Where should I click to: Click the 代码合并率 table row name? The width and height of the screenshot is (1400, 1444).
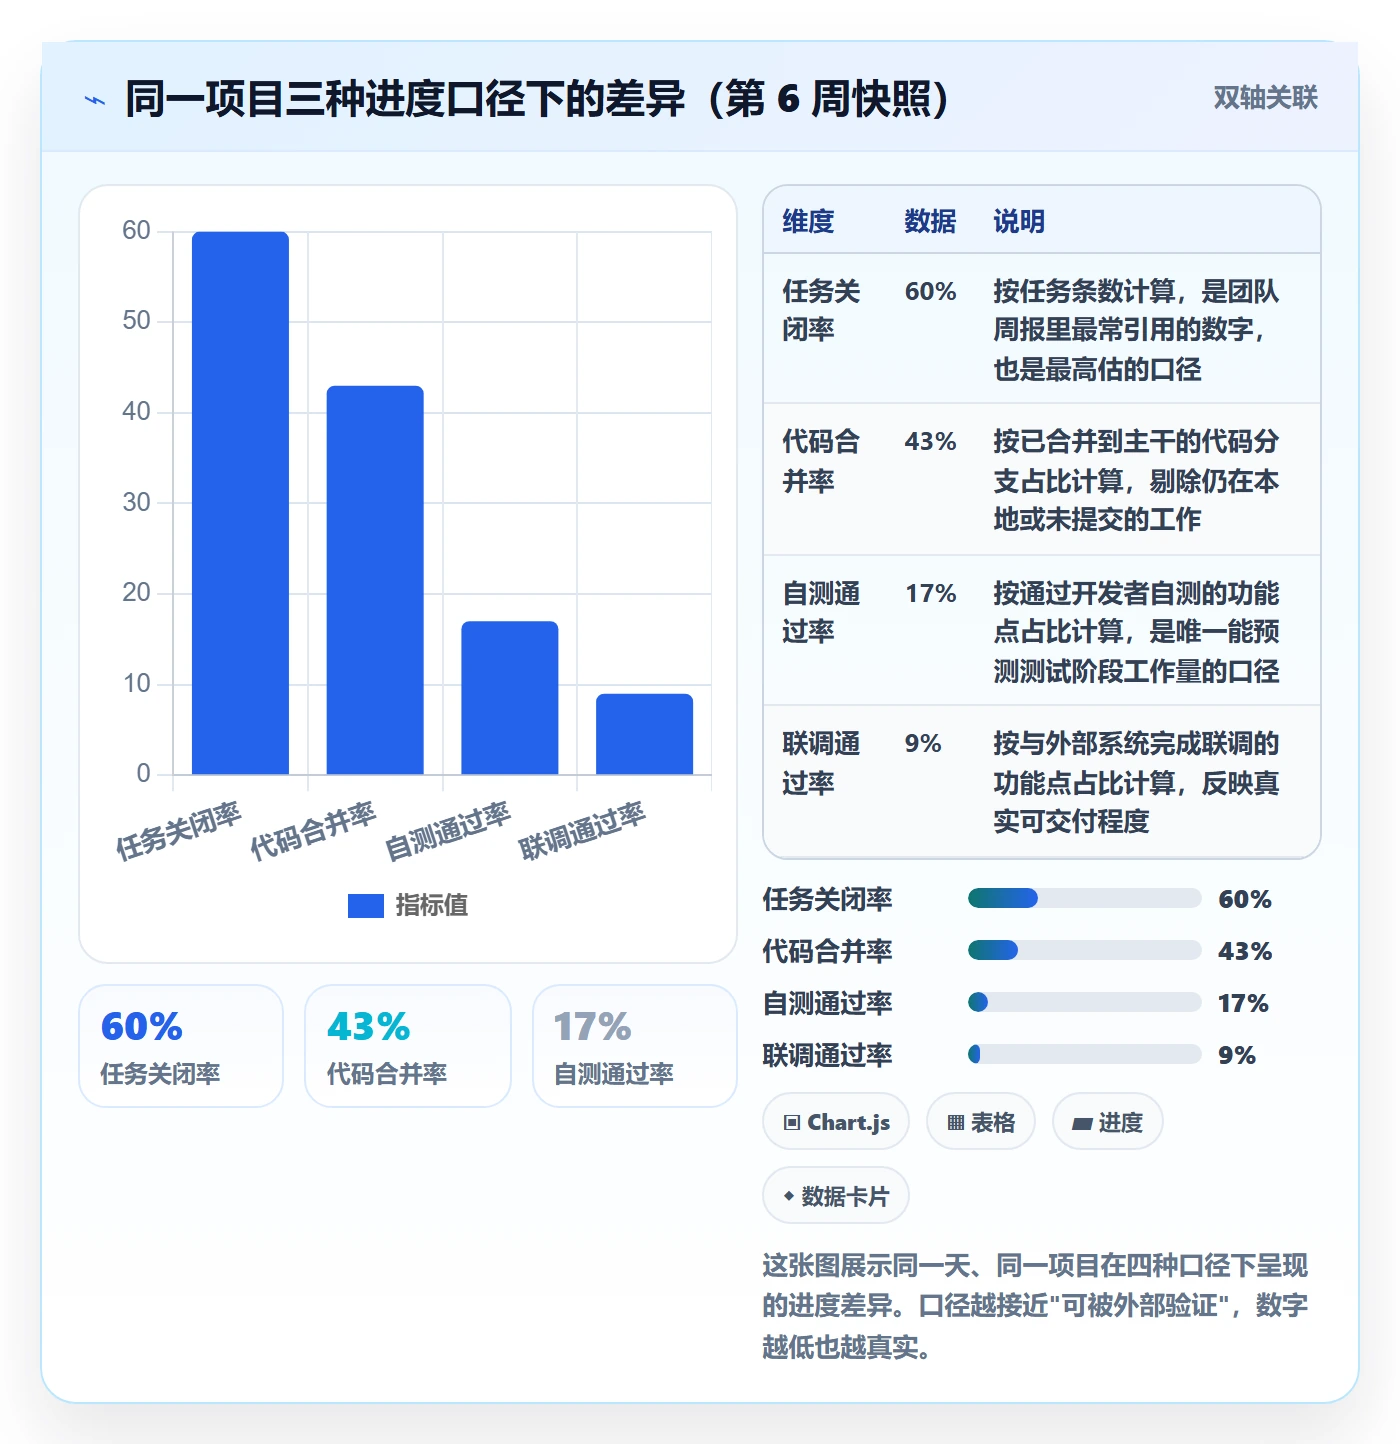(821, 461)
